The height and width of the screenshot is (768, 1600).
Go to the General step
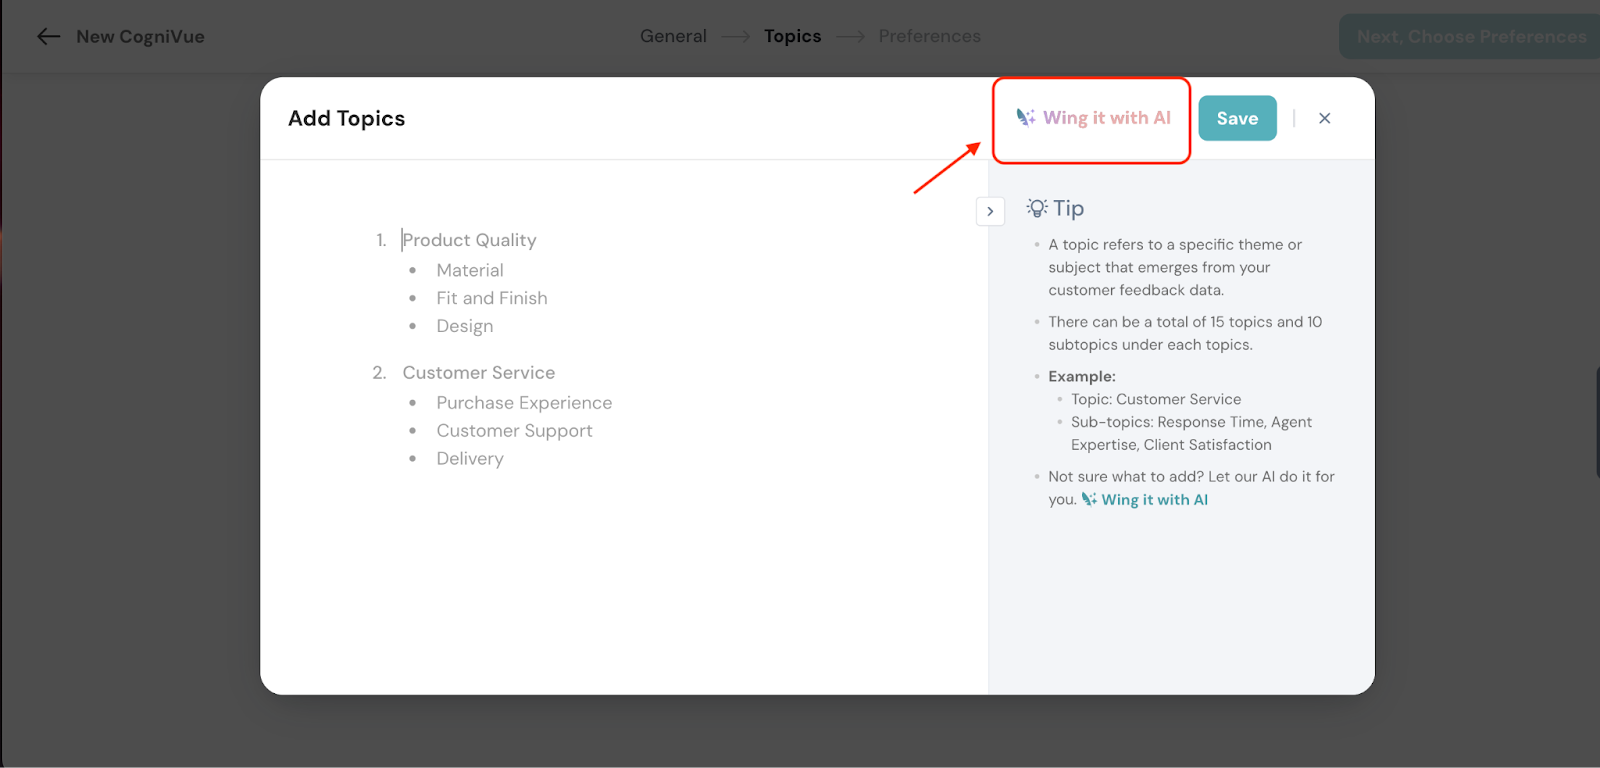(x=673, y=36)
